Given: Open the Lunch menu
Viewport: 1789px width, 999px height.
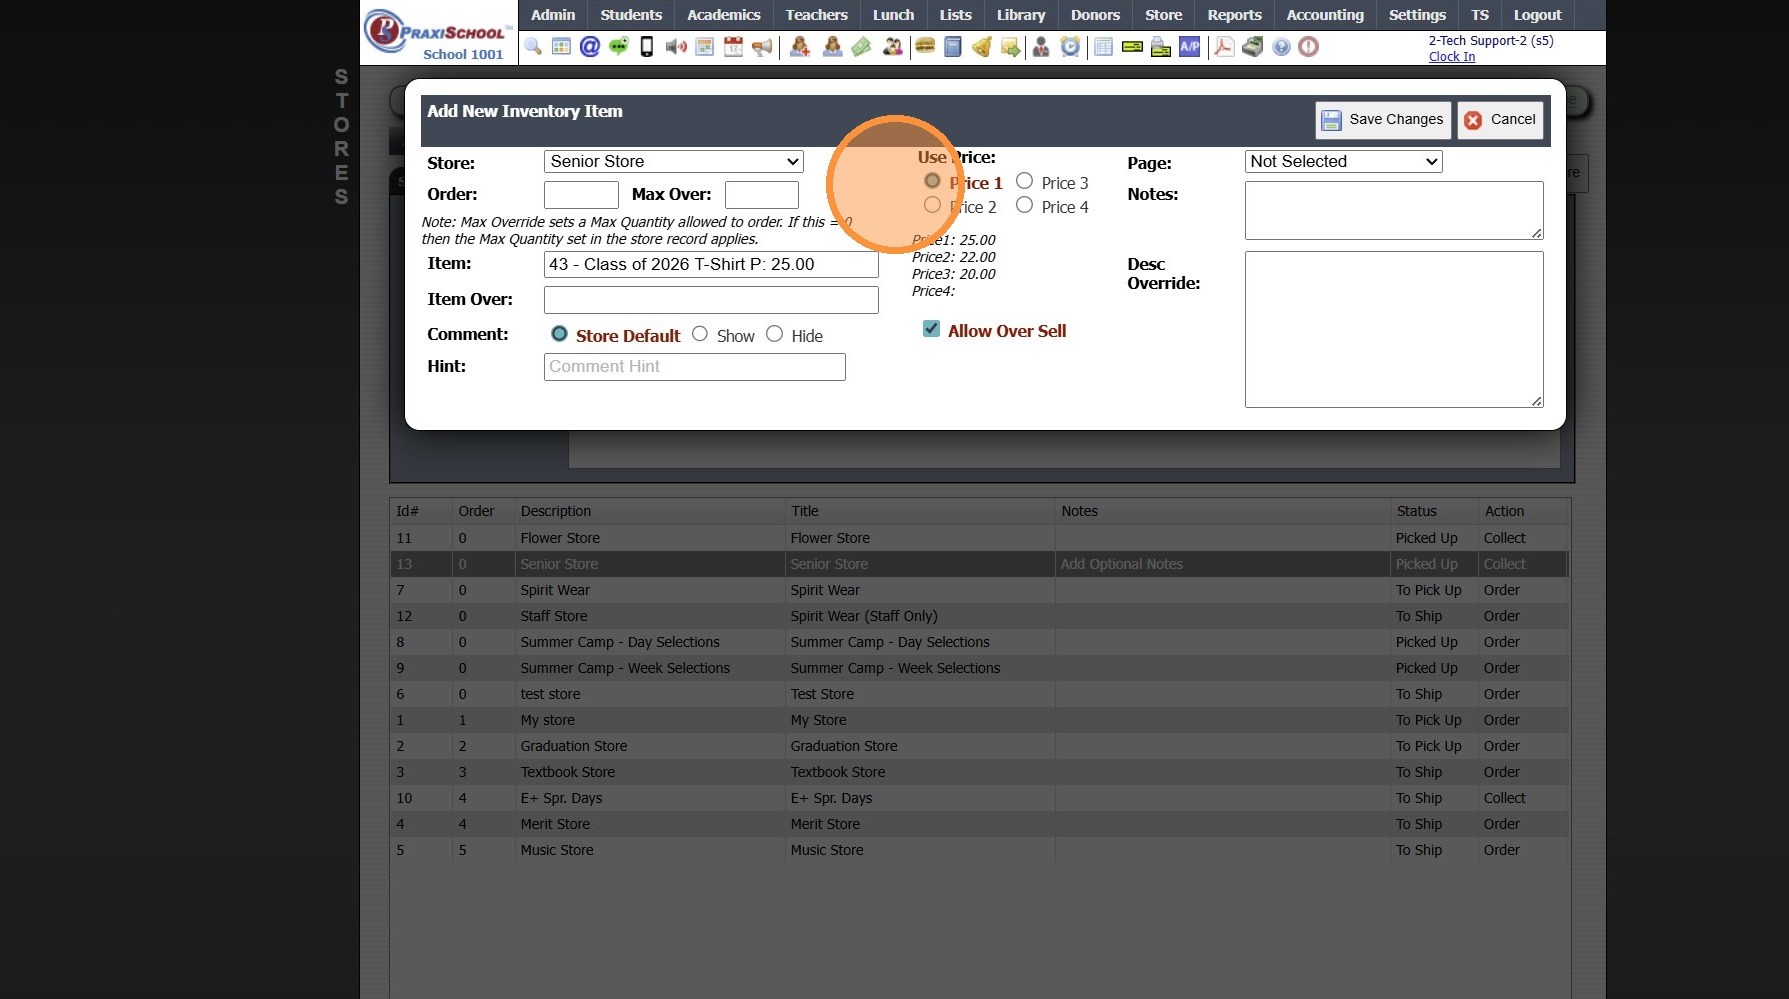Looking at the screenshot, I should point(893,15).
